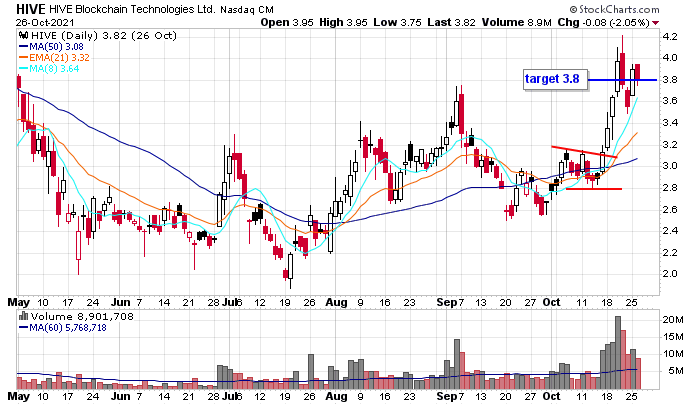700x405 pixels.
Task: Click the StockCharts.com watermark text
Action: coord(614,9)
